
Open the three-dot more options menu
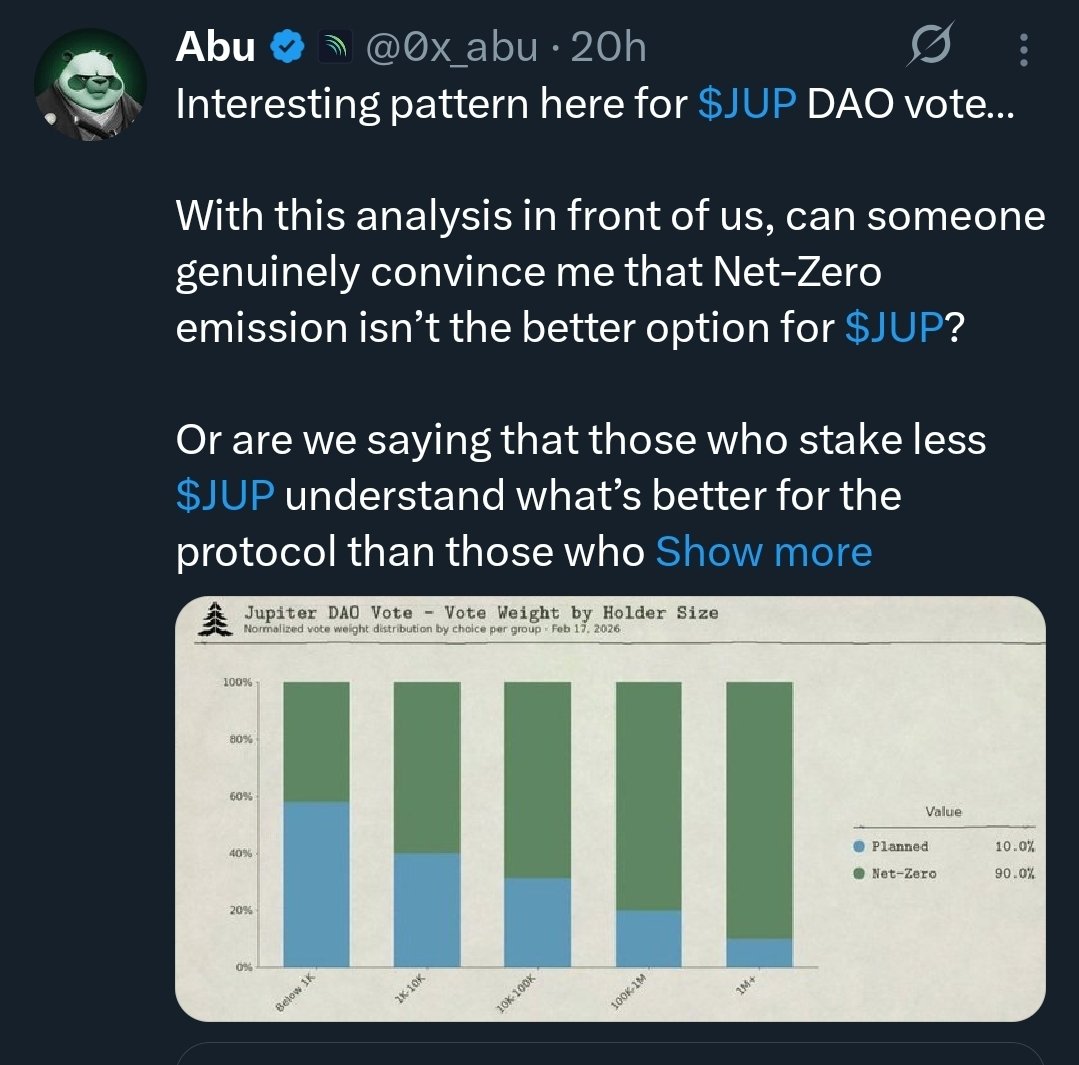(x=1023, y=47)
